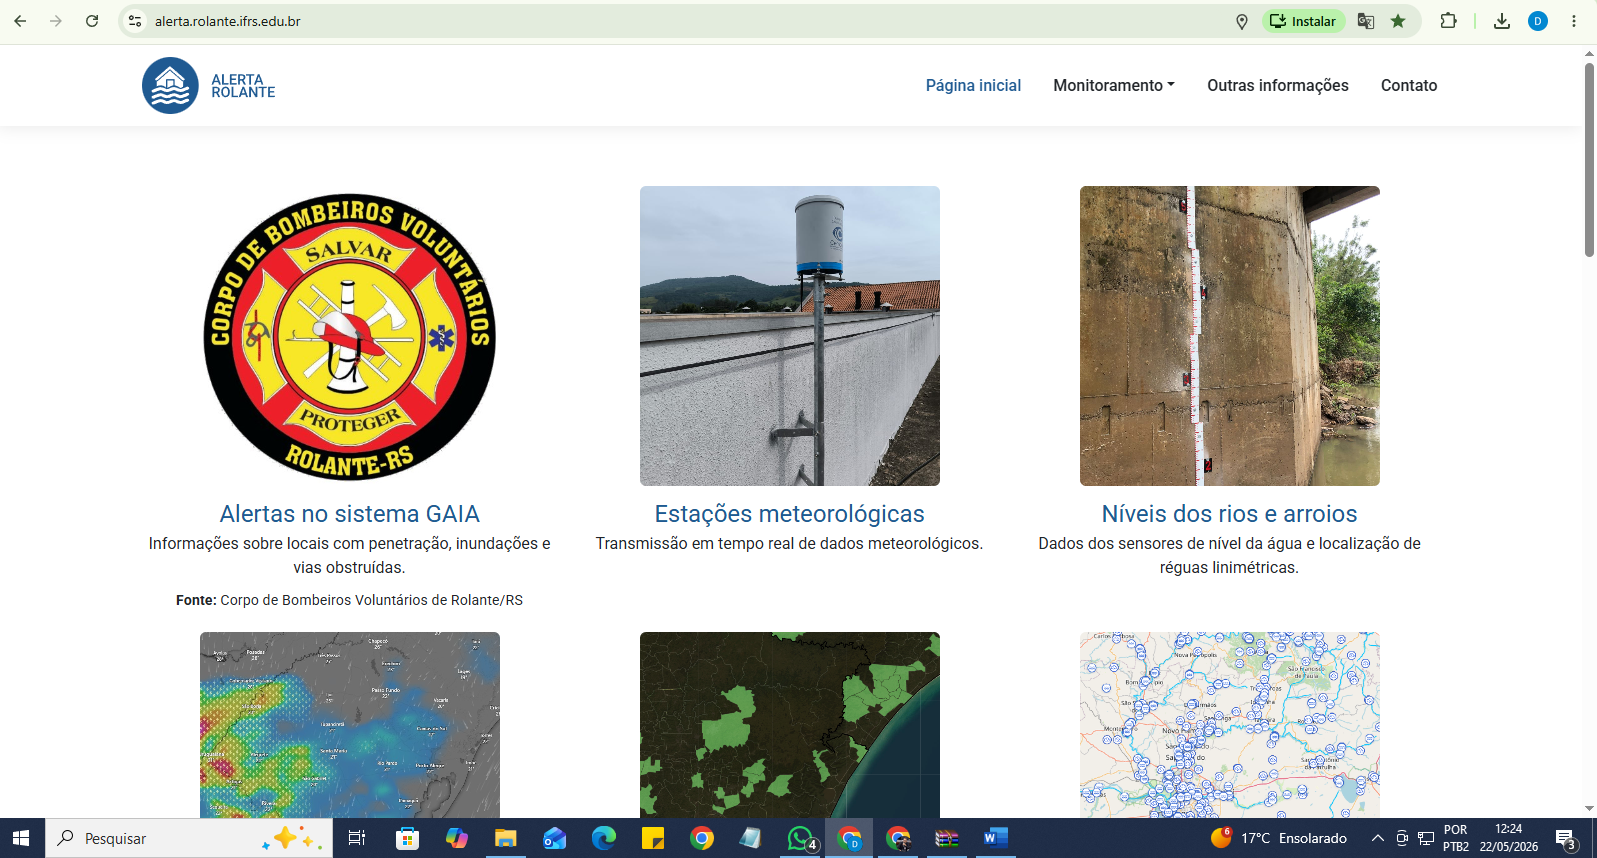Go back using the browser back arrow
Screen dimensions: 1597x858
20,21
